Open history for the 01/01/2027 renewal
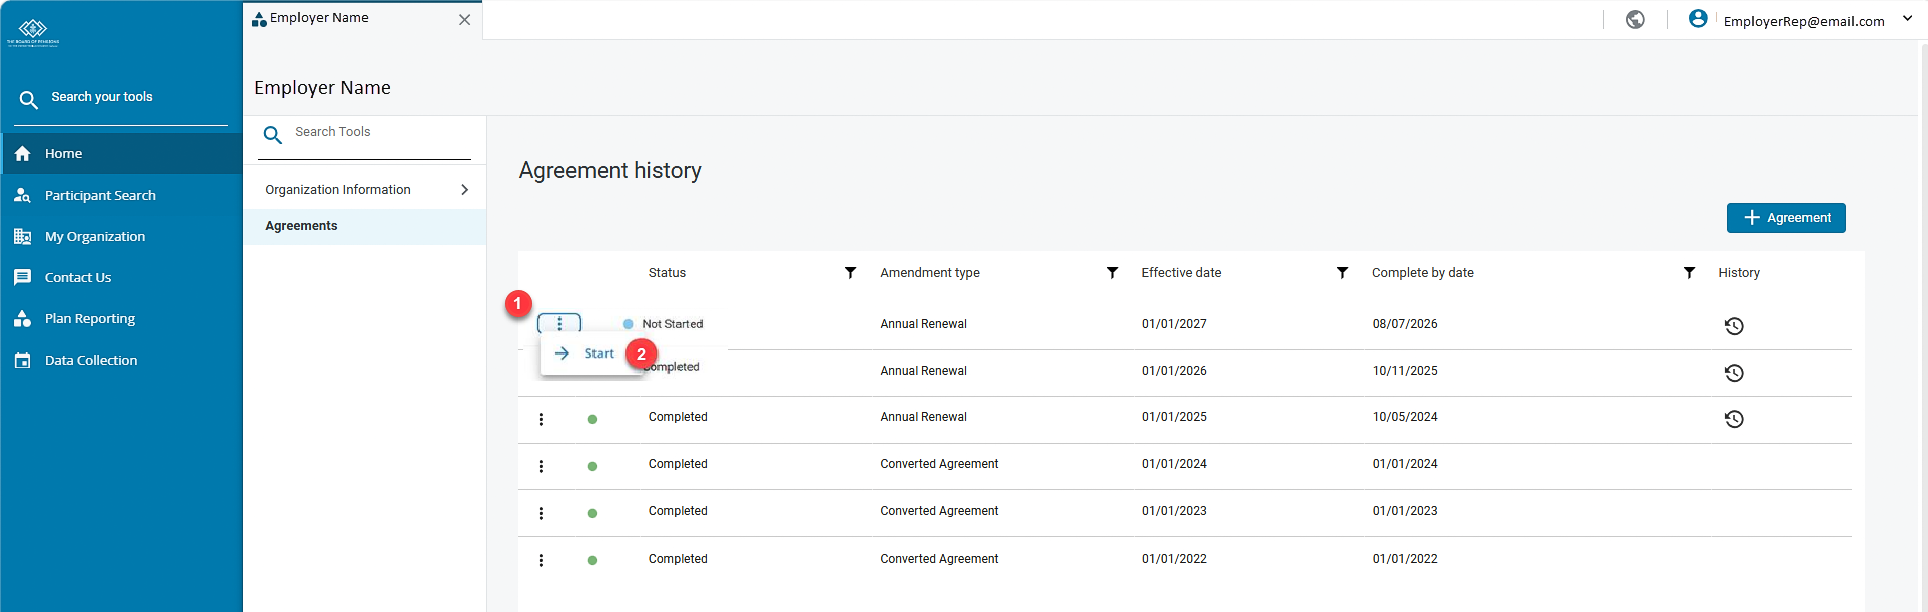The height and width of the screenshot is (612, 1928). point(1734,326)
